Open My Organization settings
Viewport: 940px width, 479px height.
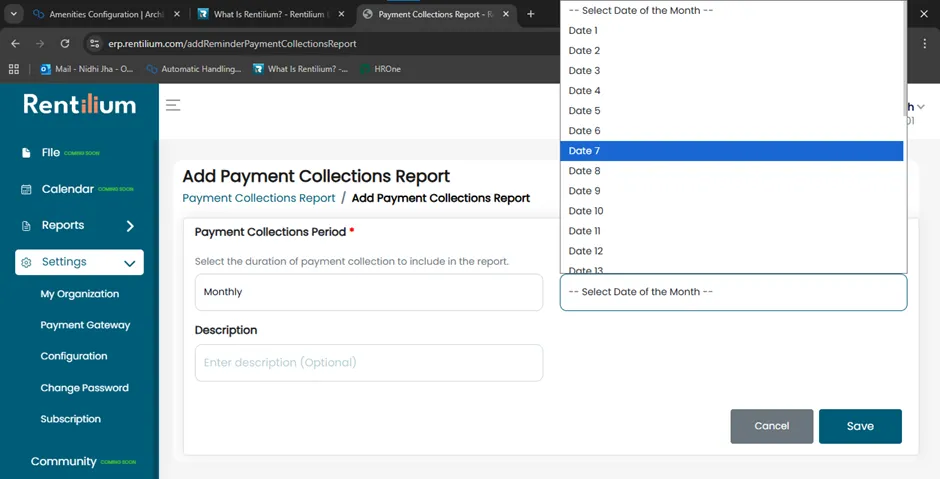point(80,294)
